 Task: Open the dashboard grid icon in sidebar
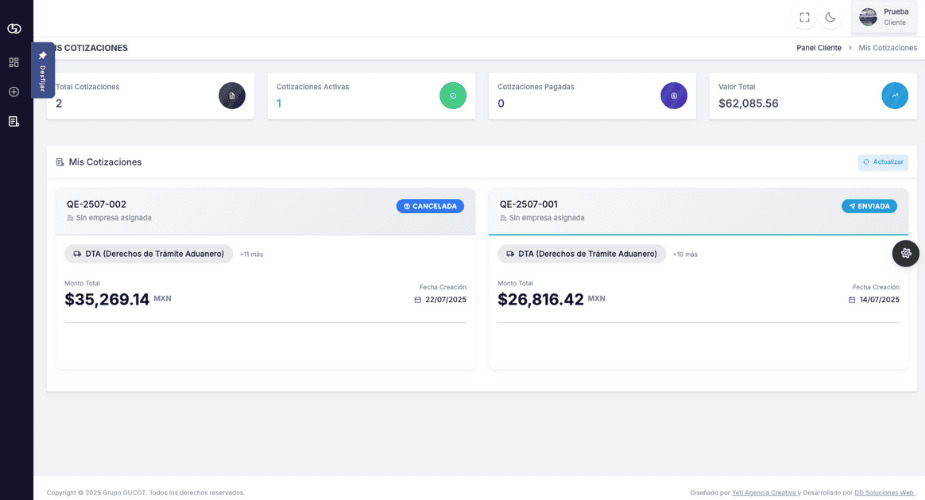coord(14,62)
